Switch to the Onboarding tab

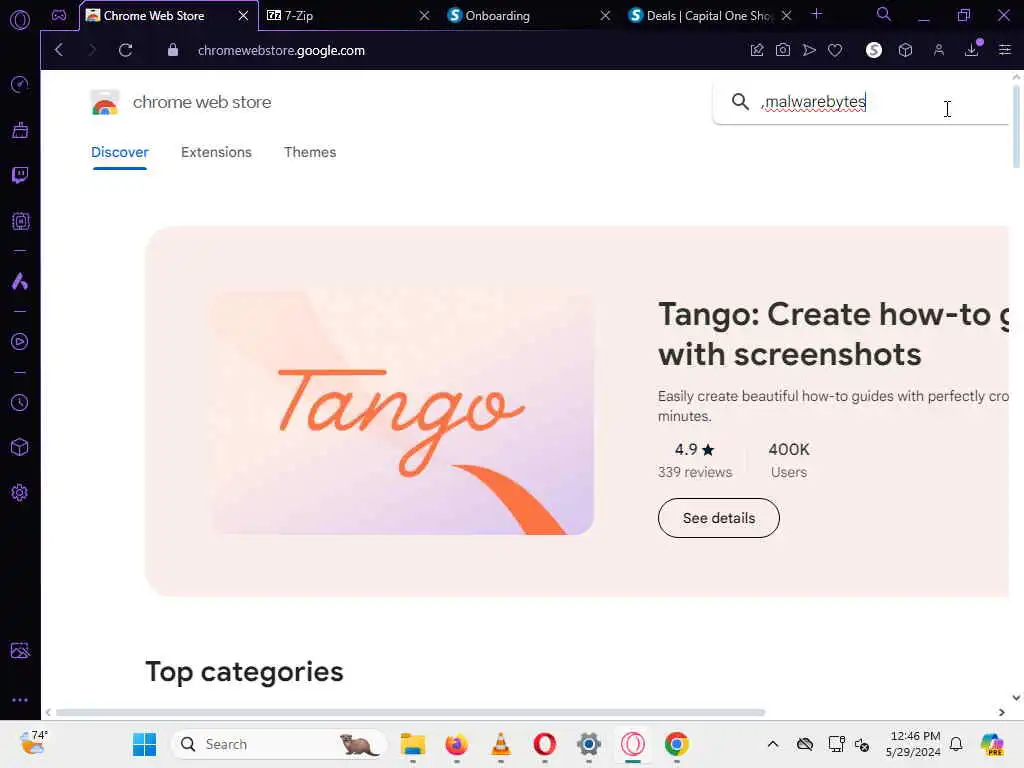click(530, 16)
